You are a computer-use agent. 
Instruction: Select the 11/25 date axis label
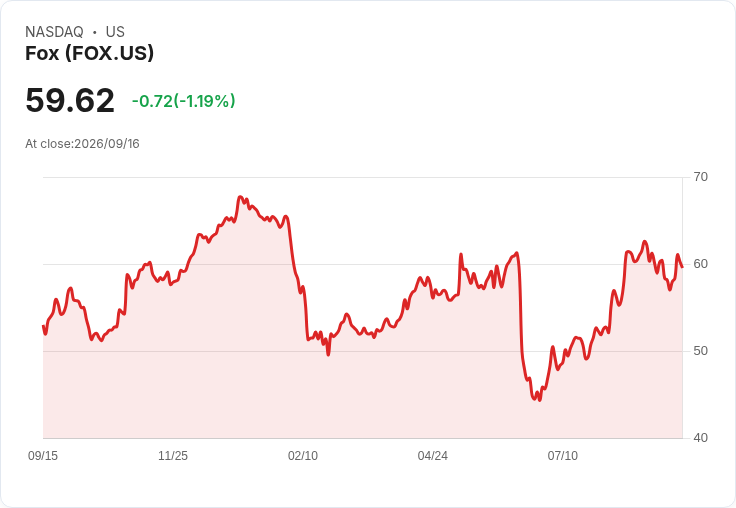[x=173, y=455]
